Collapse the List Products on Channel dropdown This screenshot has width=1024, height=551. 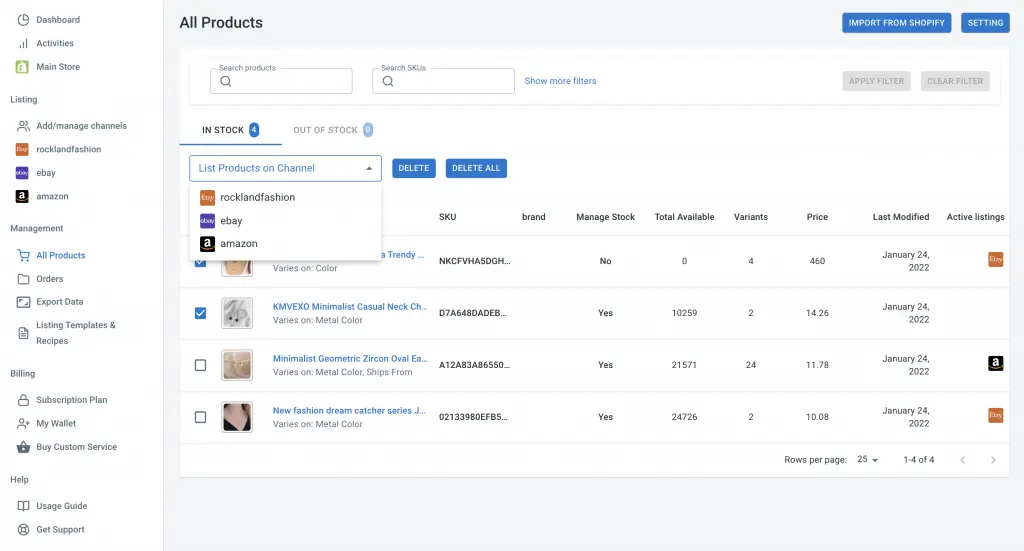(369, 168)
